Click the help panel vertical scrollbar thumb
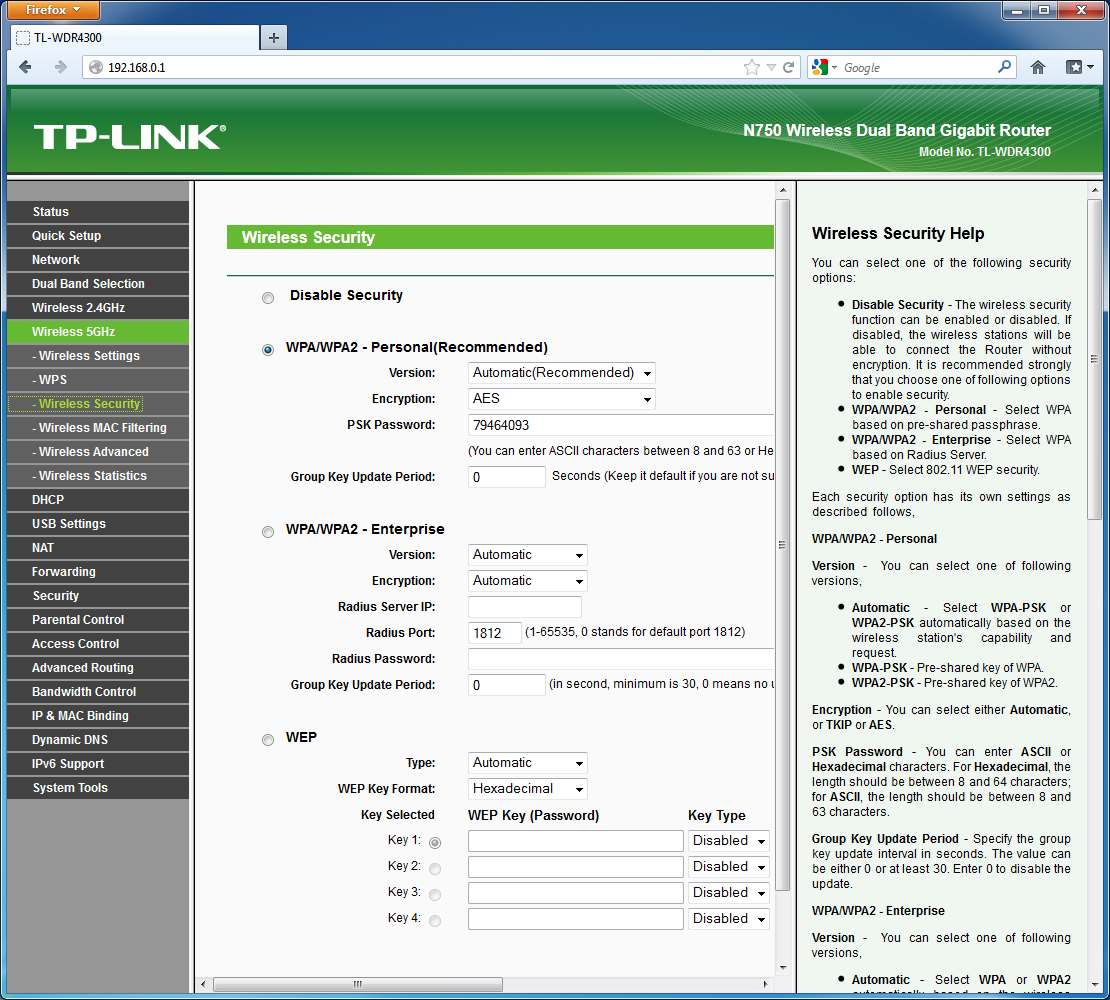The height and width of the screenshot is (1000, 1110). [x=1094, y=360]
